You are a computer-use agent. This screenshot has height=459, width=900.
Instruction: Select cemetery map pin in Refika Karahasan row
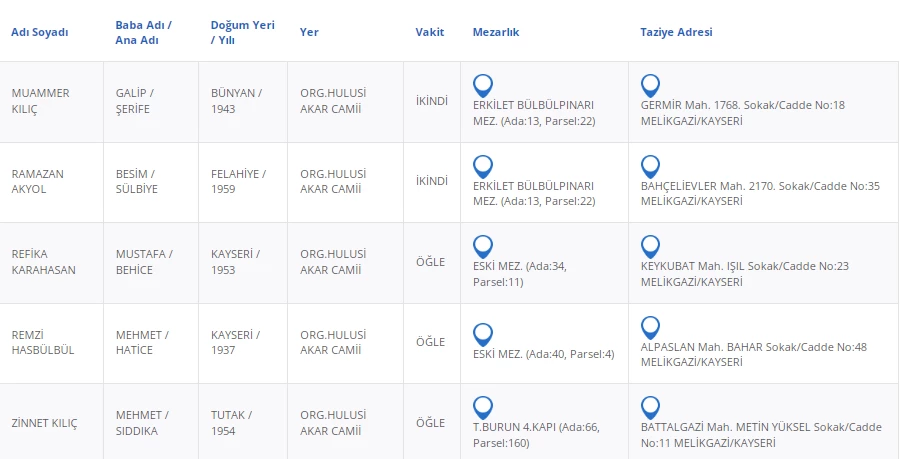pos(483,246)
